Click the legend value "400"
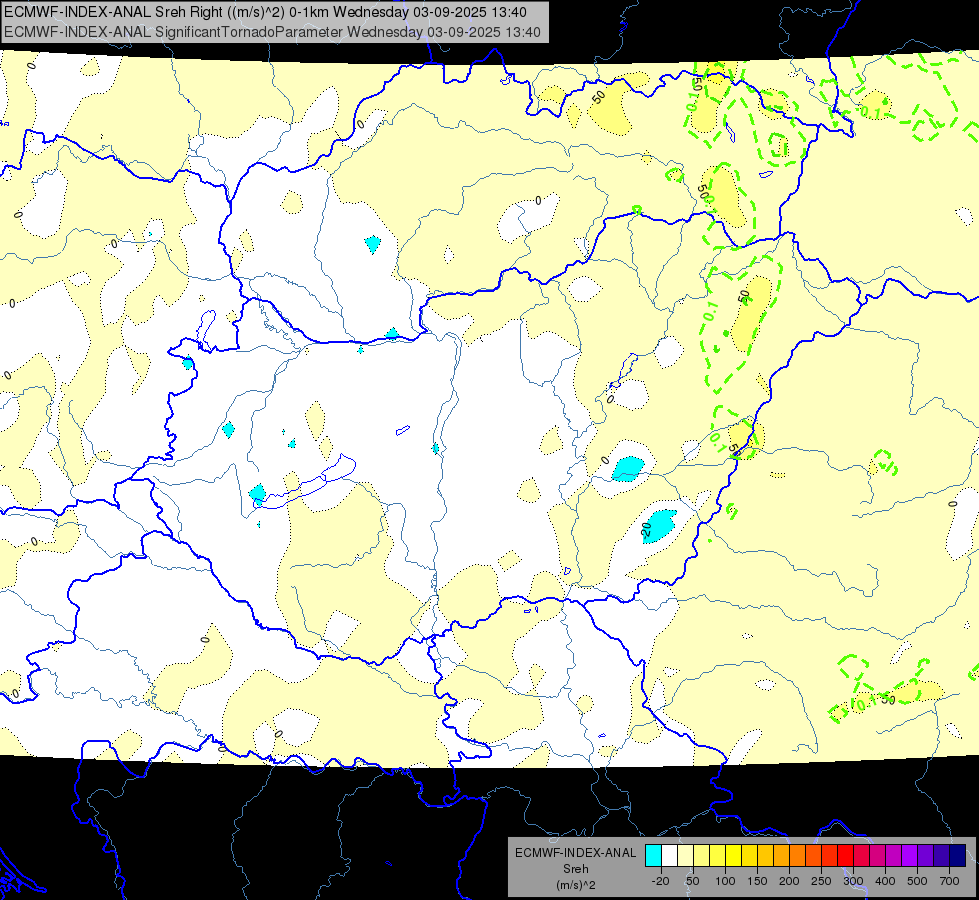Image resolution: width=979 pixels, height=900 pixels. (885, 881)
